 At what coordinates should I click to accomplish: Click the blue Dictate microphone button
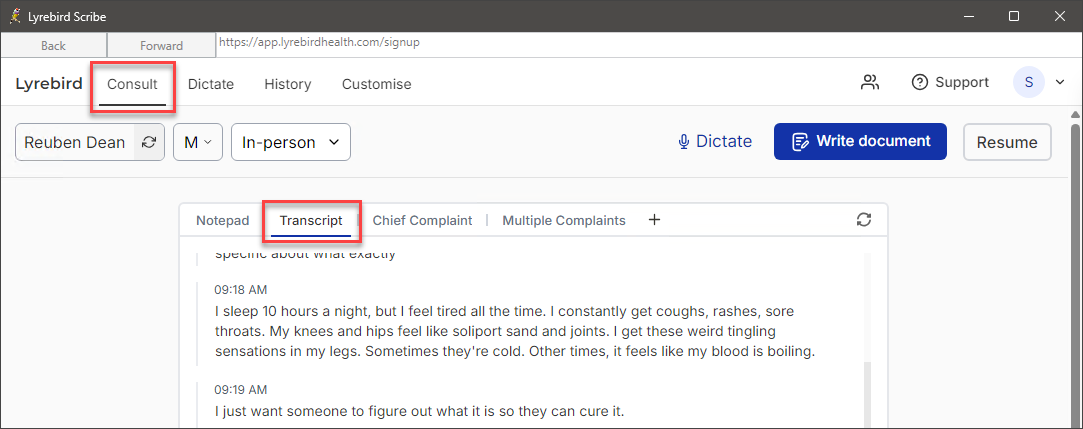point(715,141)
